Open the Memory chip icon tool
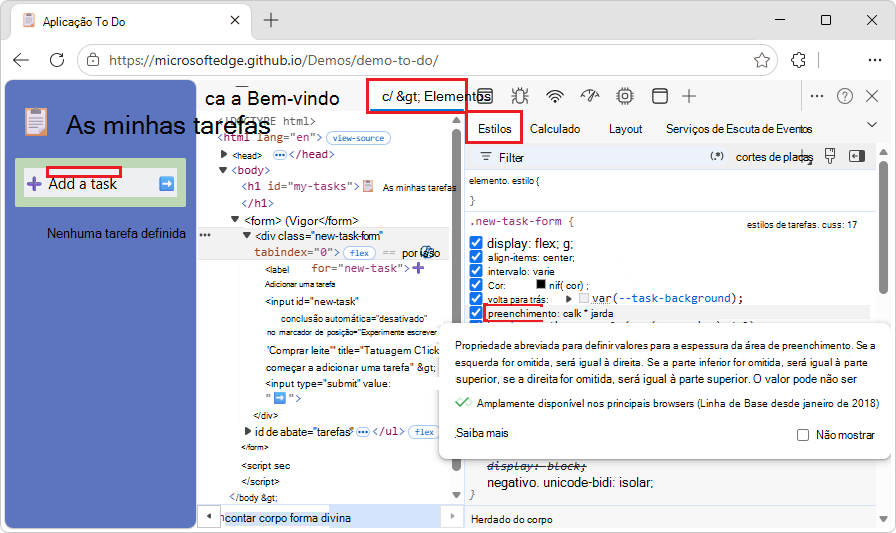 coord(625,96)
